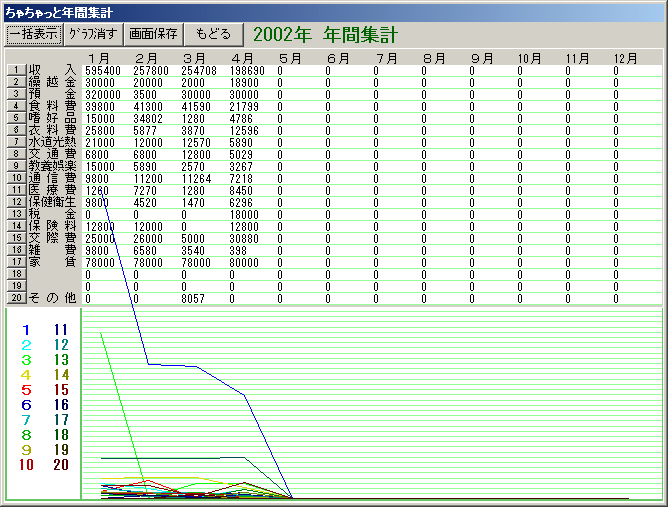The width and height of the screenshot is (668, 507).
Task: Click the April 雑費 value 398
Action: tap(238, 251)
